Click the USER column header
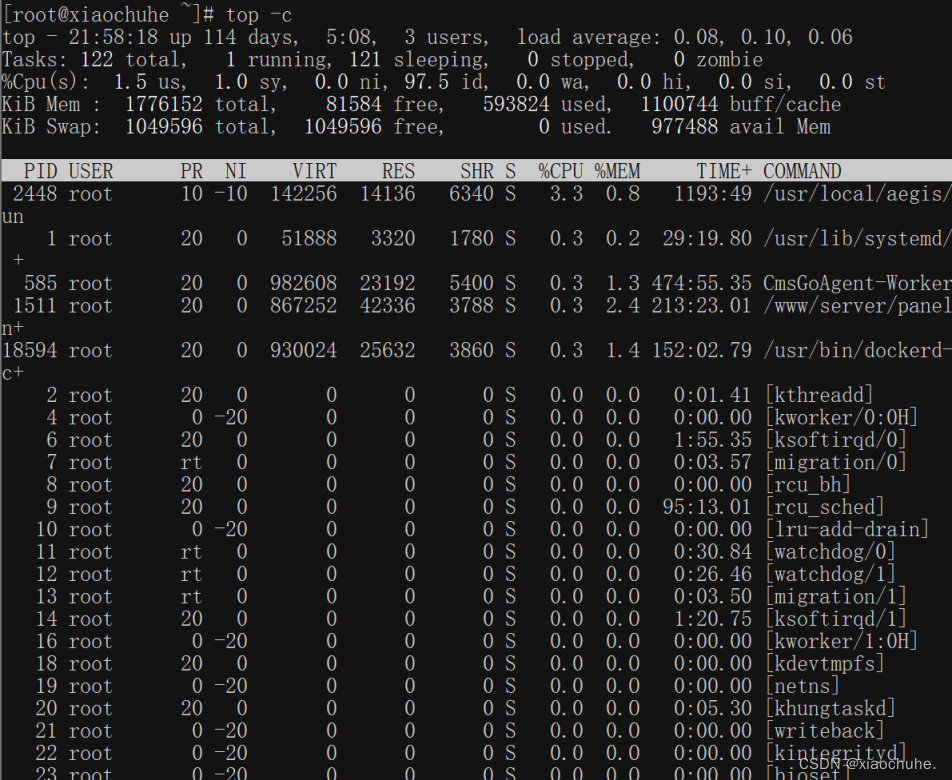The width and height of the screenshot is (952, 780). tap(91, 171)
